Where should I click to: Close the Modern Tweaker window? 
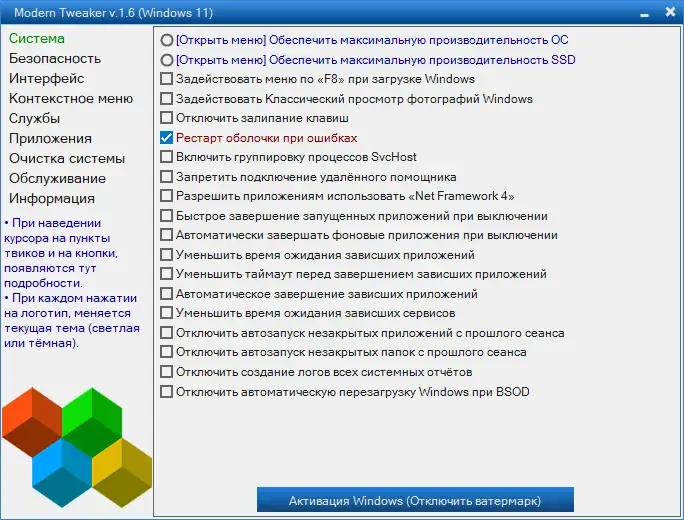[670, 12]
